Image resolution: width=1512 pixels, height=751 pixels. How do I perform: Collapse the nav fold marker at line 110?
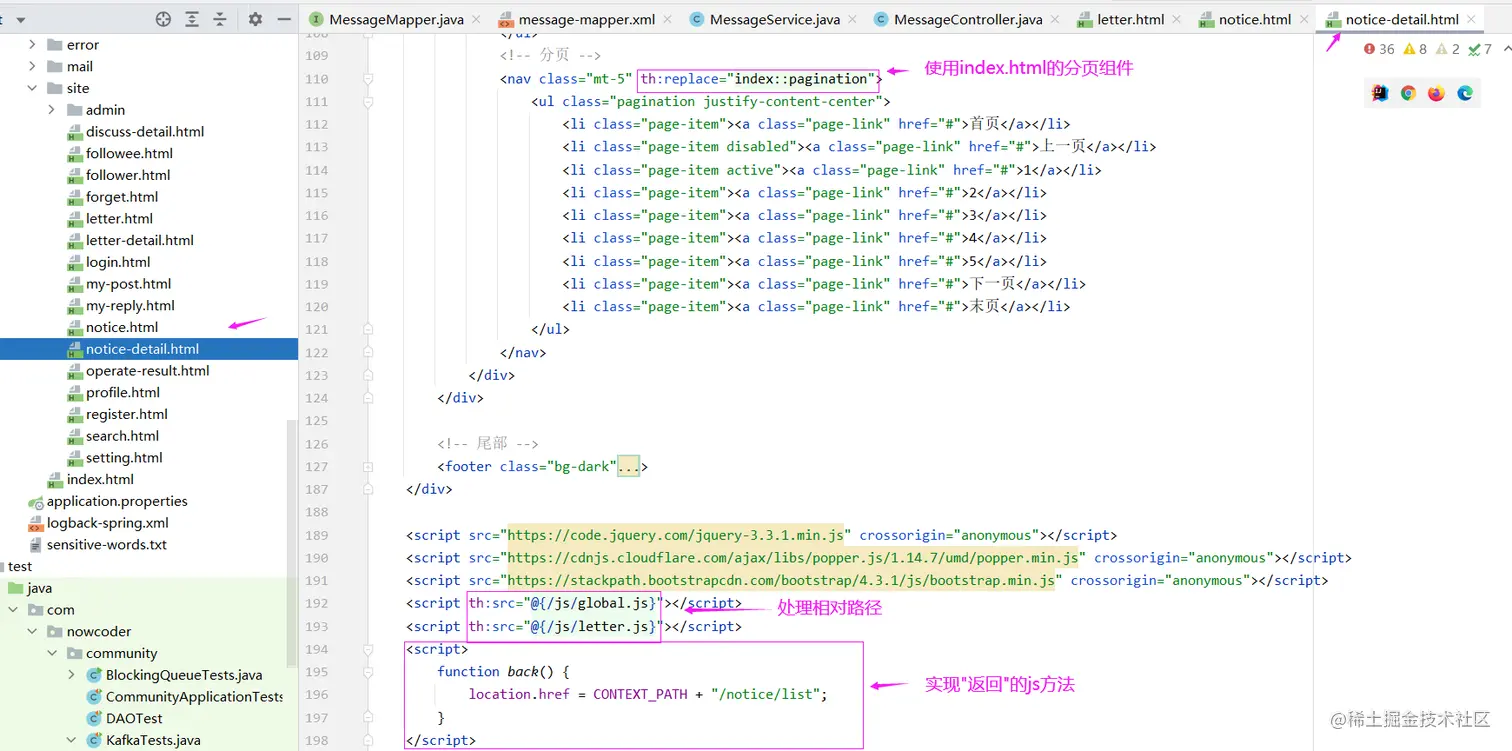(x=368, y=78)
